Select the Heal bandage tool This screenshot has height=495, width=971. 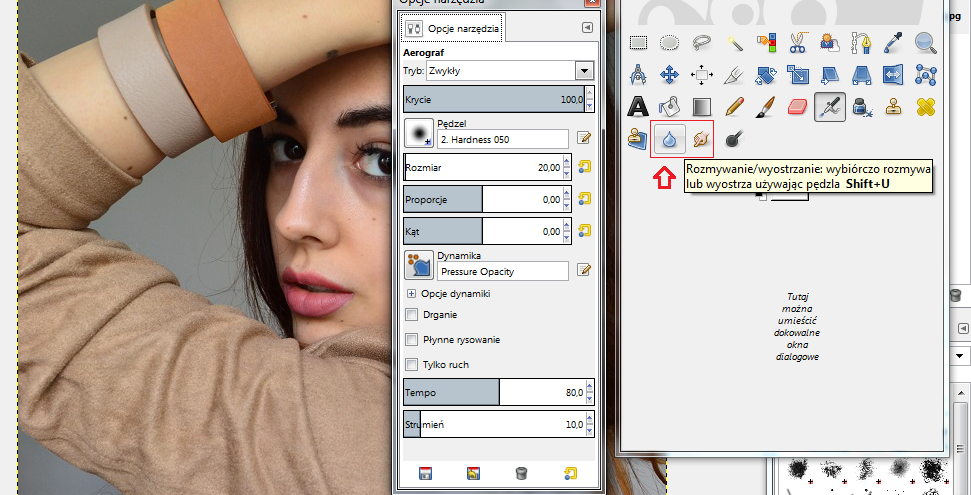[925, 107]
